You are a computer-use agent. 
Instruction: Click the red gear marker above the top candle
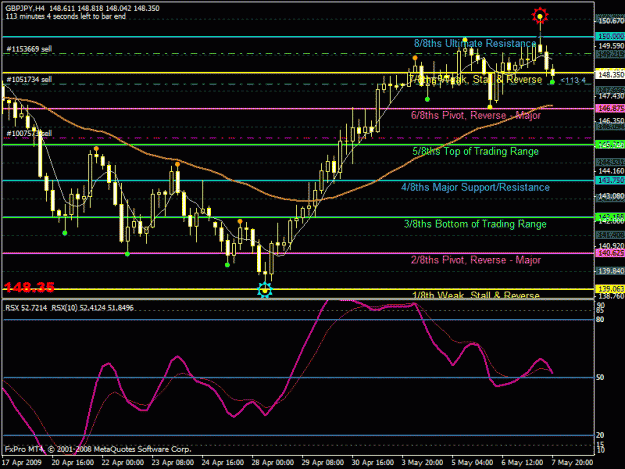pos(540,16)
